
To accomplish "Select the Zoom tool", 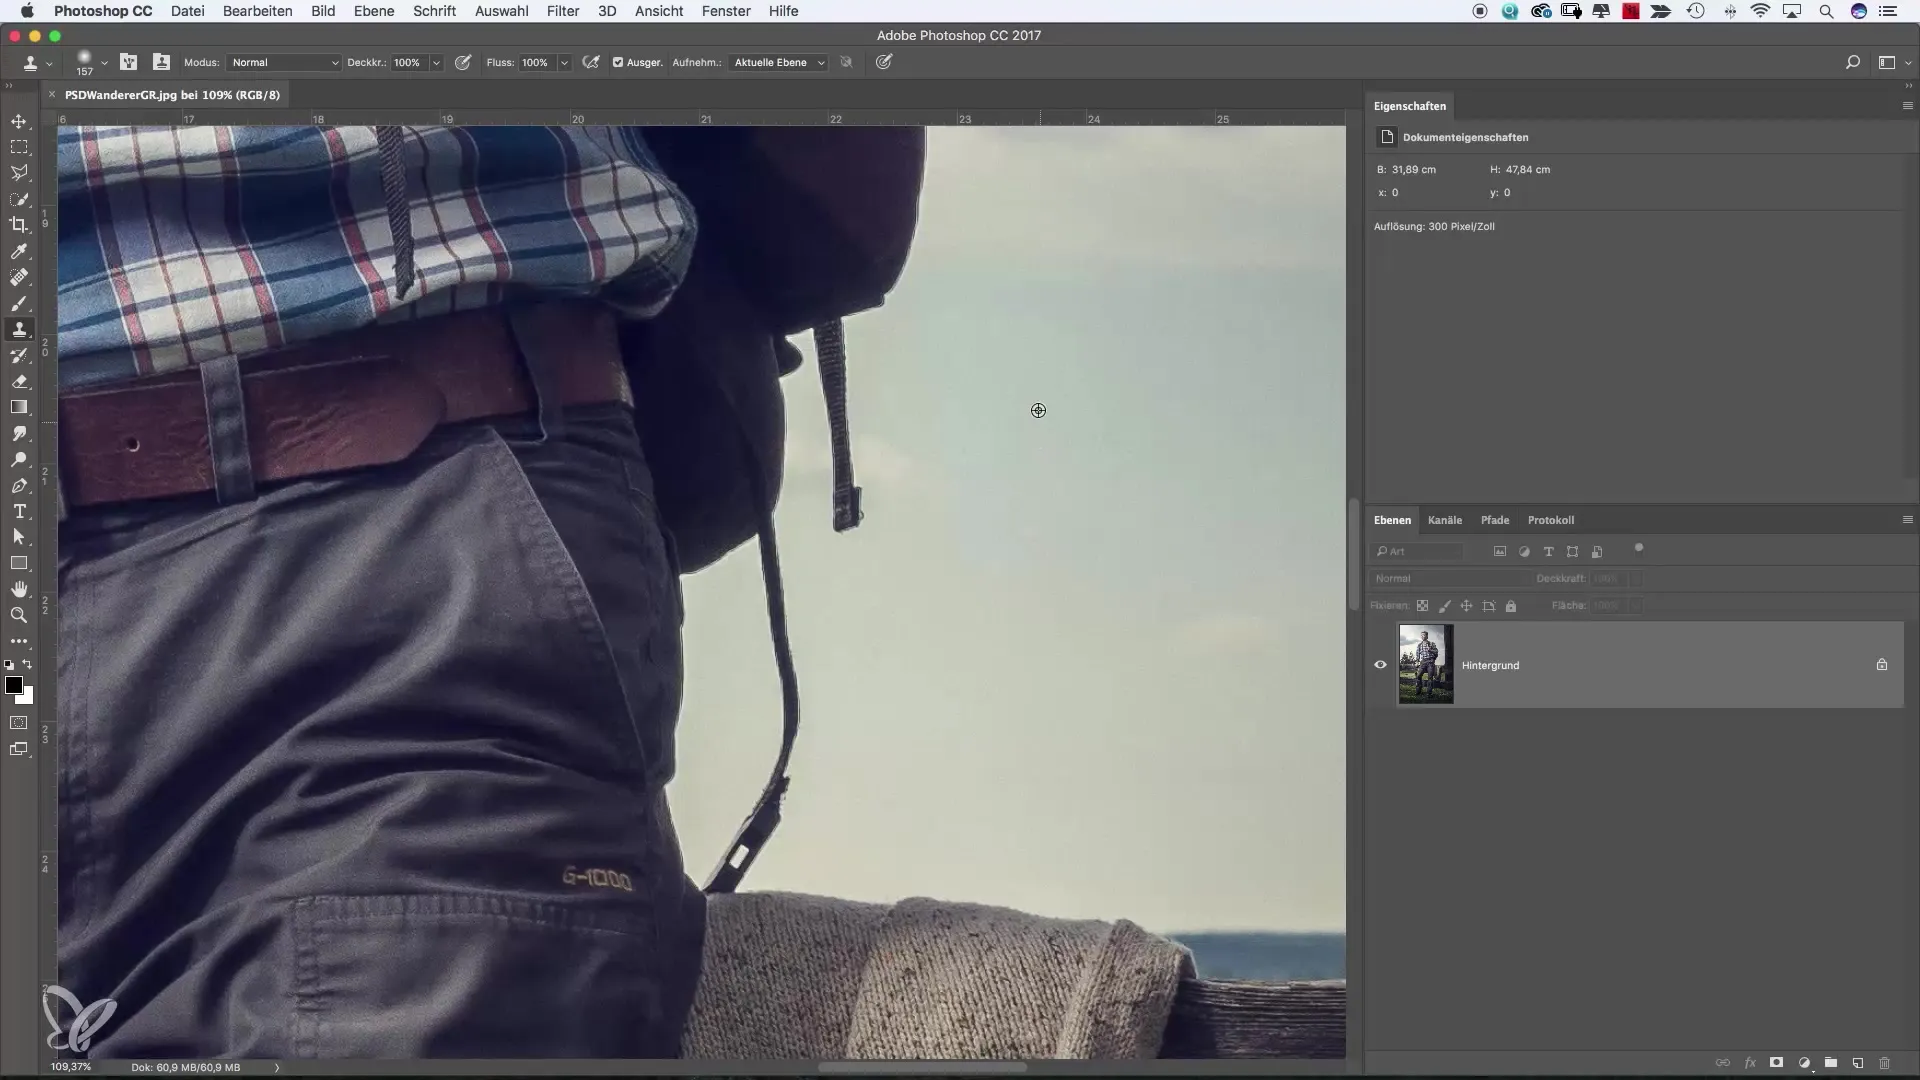I will pyautogui.click(x=19, y=615).
